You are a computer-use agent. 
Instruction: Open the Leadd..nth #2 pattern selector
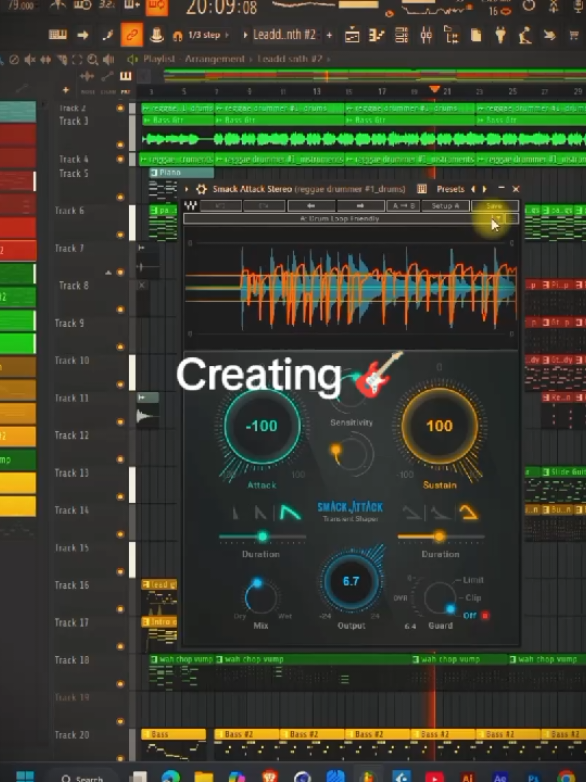(x=284, y=35)
